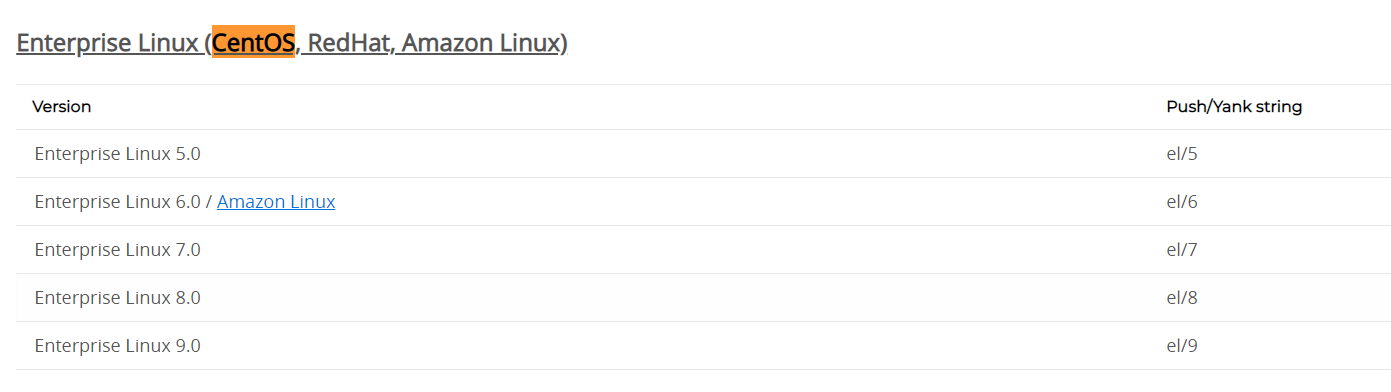Select the Enterprise Linux 6.0 text
The width and height of the screenshot is (1391, 392).
pyautogui.click(x=117, y=201)
